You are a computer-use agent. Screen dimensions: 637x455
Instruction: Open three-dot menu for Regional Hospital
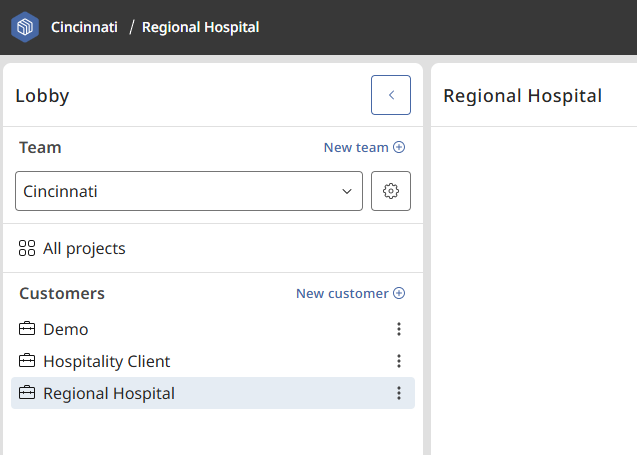click(x=399, y=393)
